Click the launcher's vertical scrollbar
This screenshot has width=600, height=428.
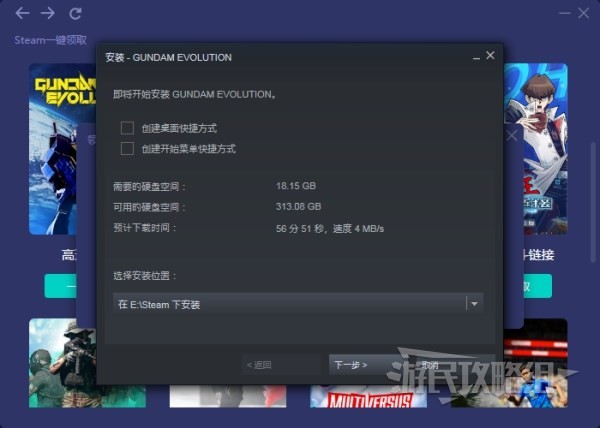(593, 203)
